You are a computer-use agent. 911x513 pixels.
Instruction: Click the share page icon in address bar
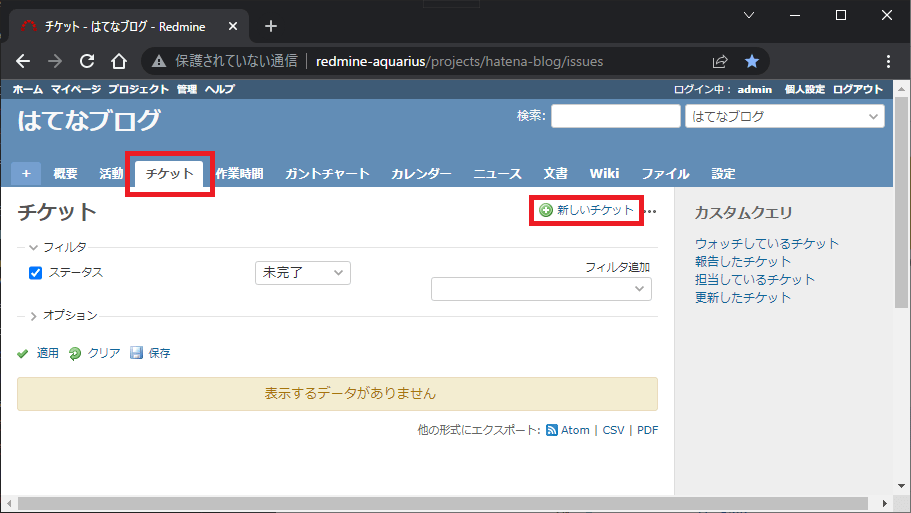tap(720, 61)
